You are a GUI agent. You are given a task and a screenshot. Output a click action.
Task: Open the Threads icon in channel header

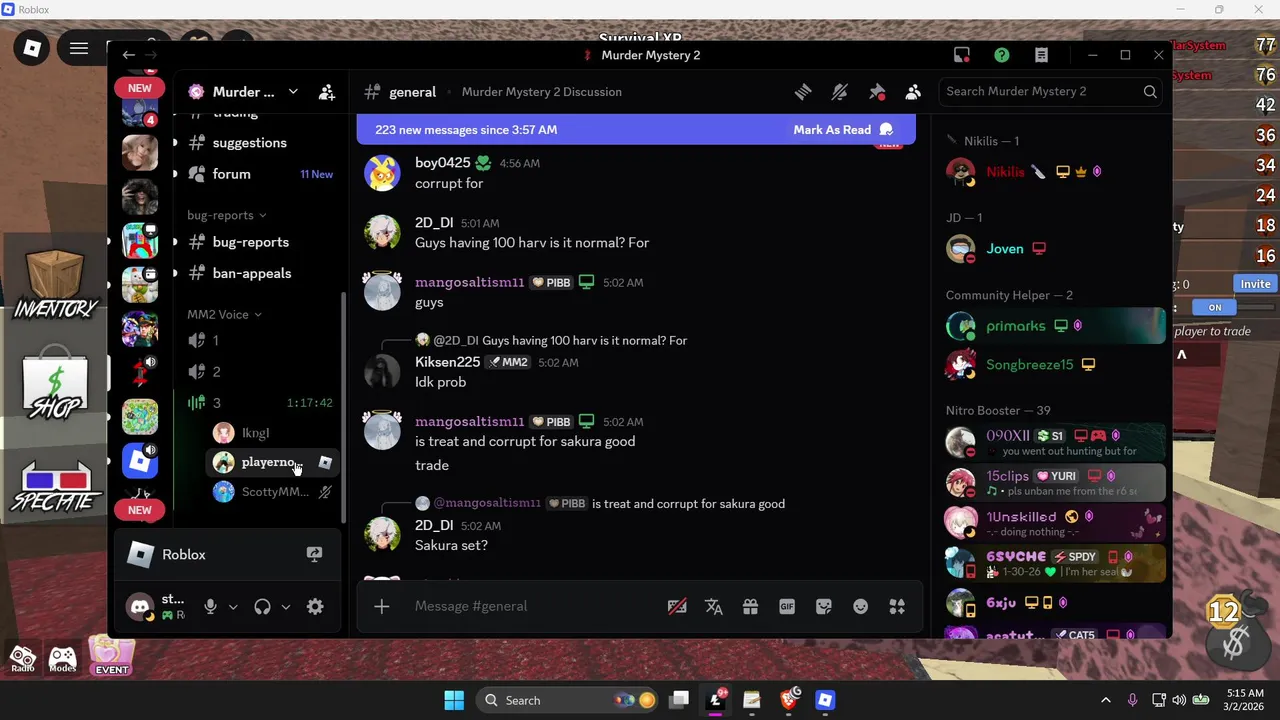[x=803, y=92]
